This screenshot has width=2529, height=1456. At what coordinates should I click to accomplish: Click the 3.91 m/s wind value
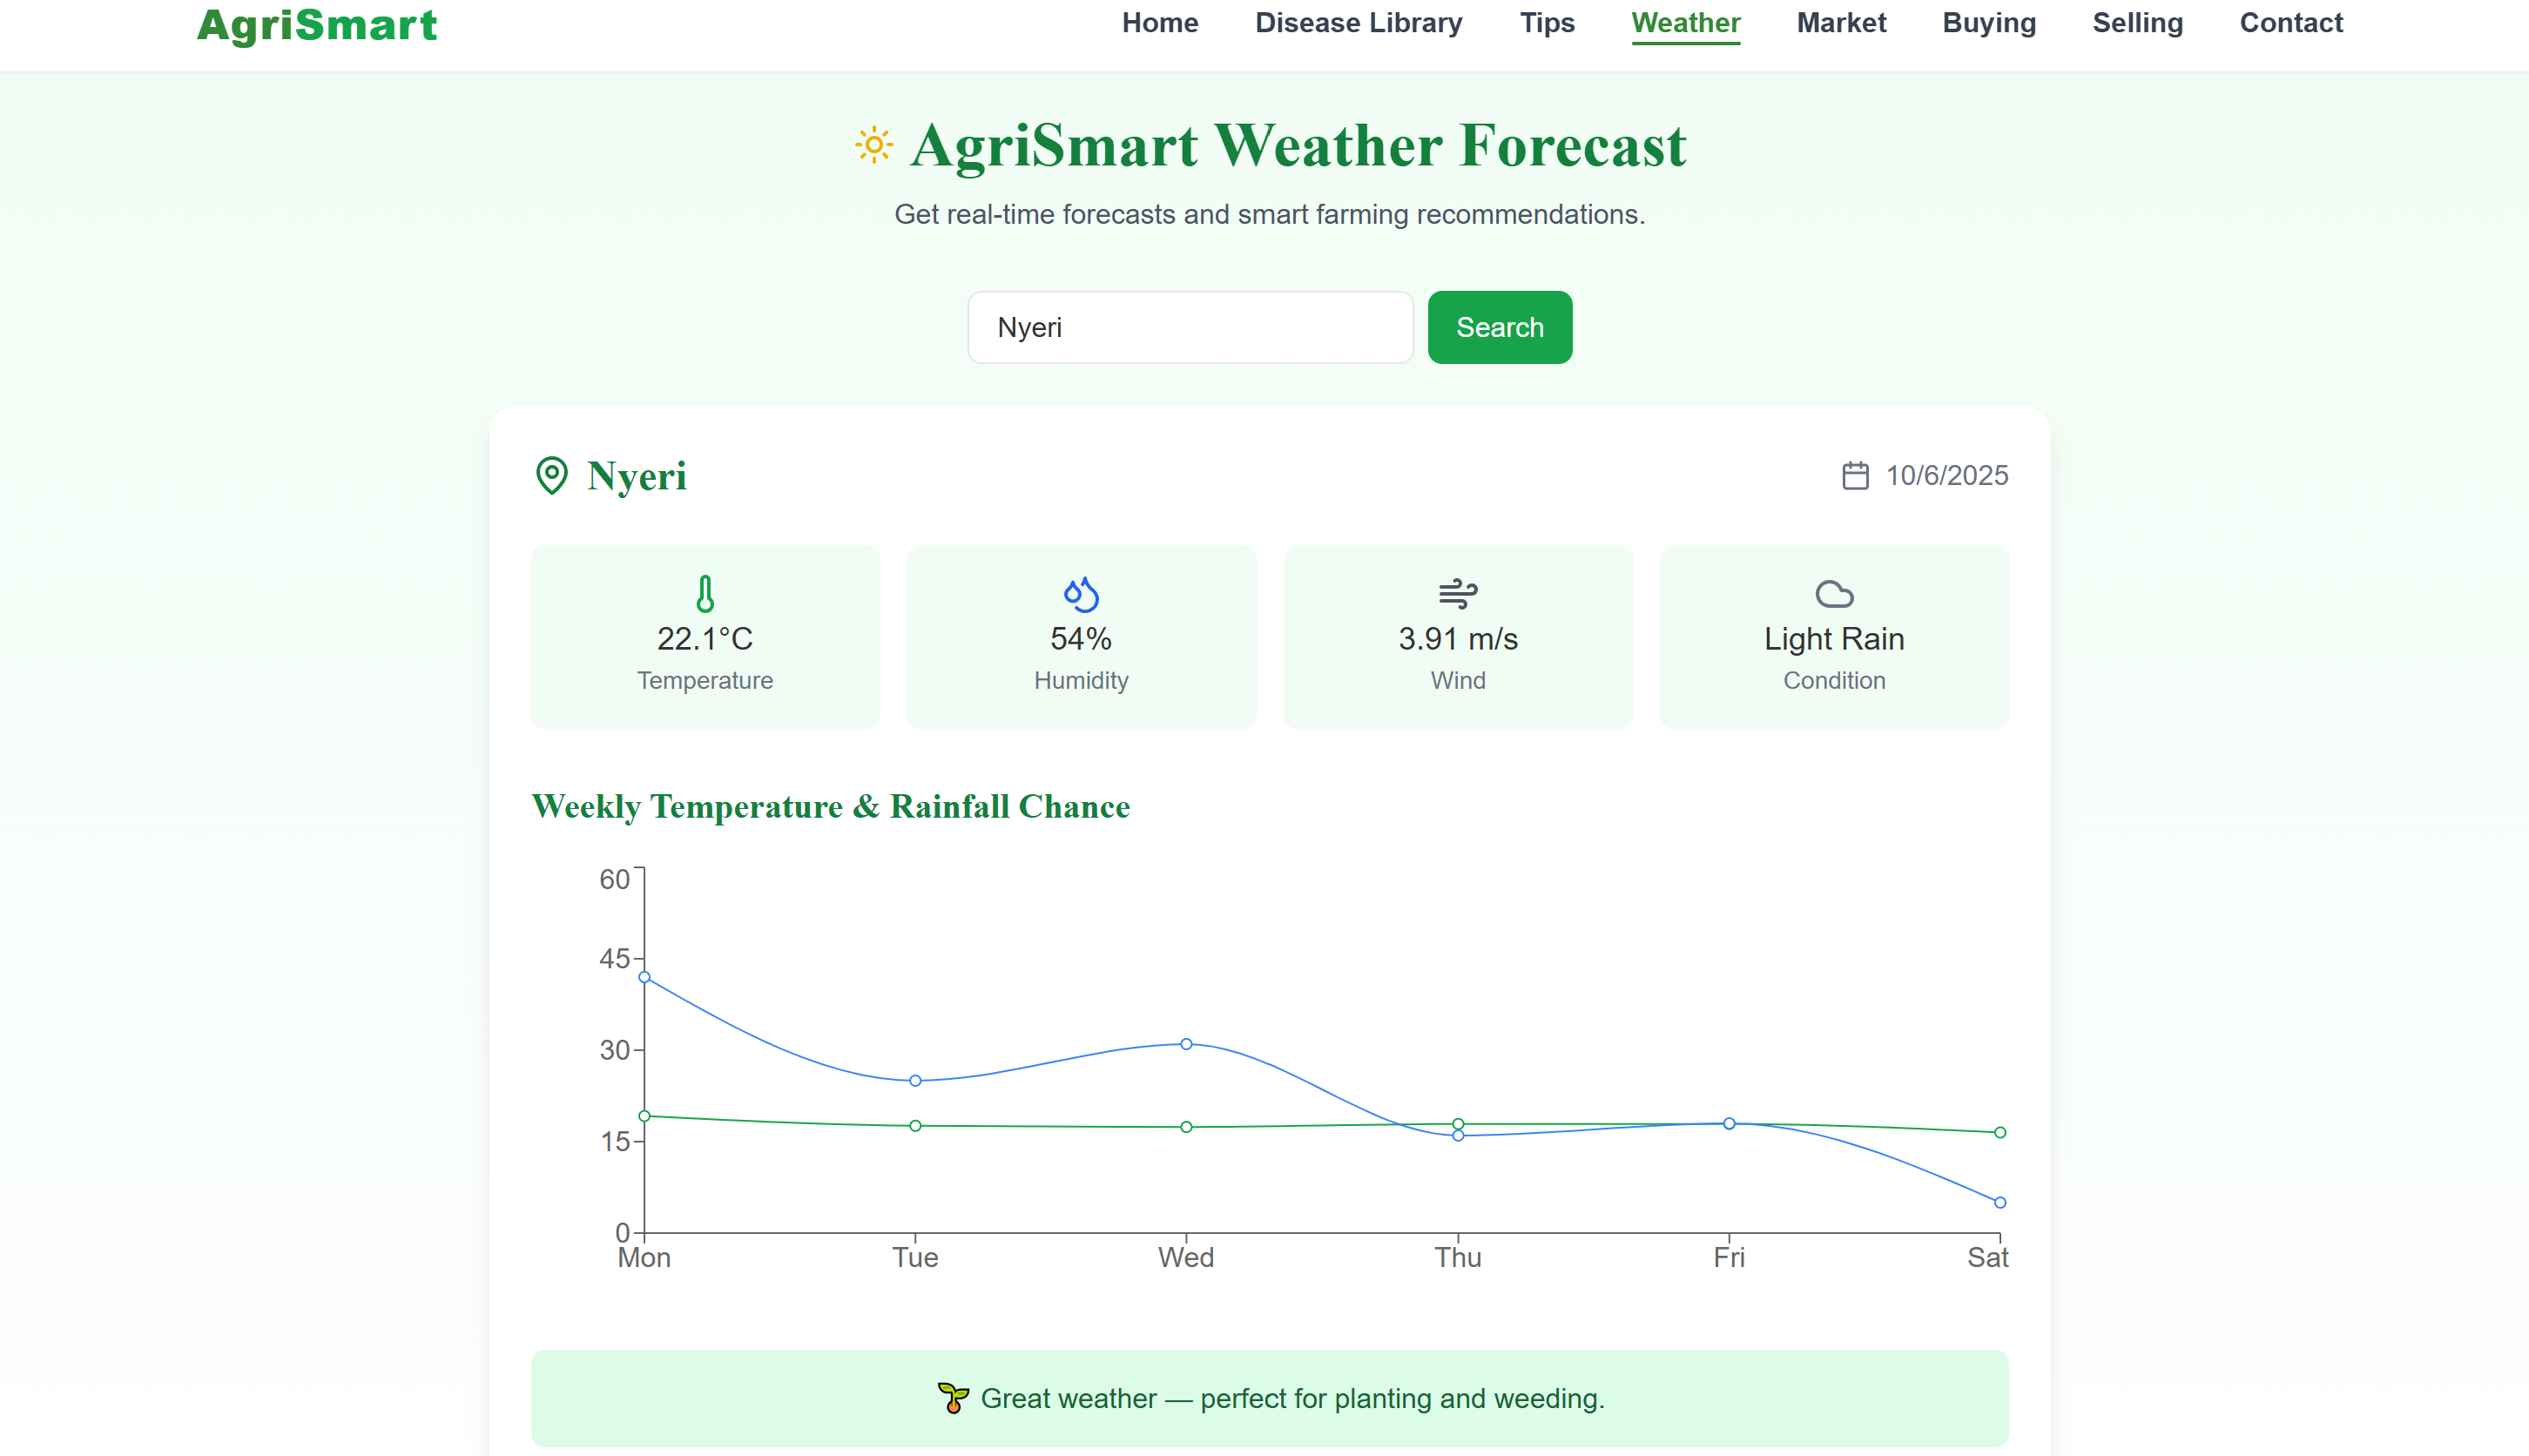pos(1458,639)
